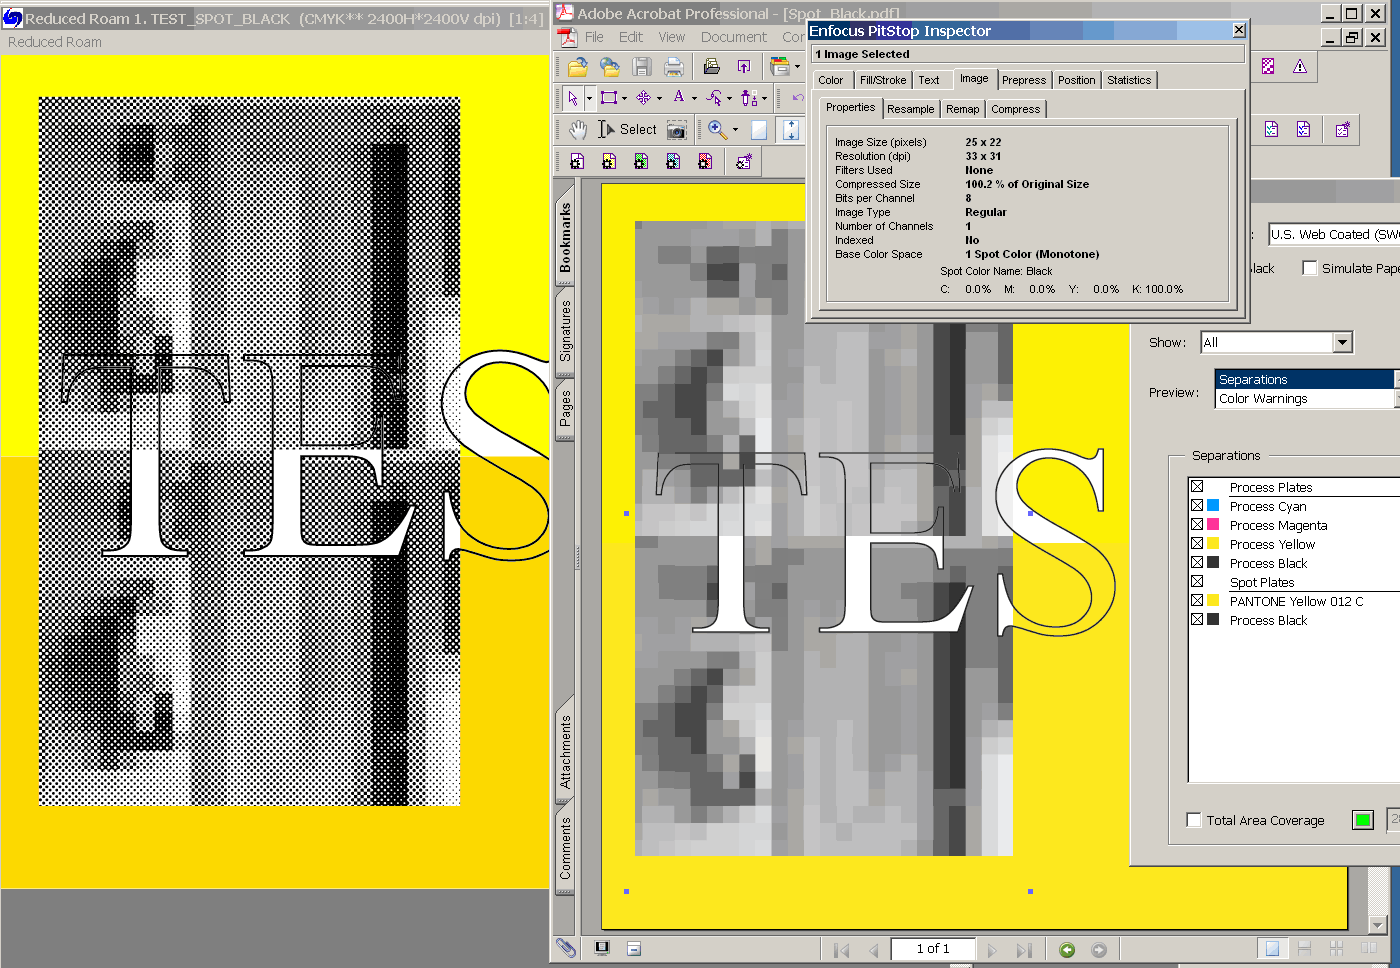Image resolution: width=1400 pixels, height=968 pixels.
Task: Activate the purple Edit Text tool
Action: (679, 97)
